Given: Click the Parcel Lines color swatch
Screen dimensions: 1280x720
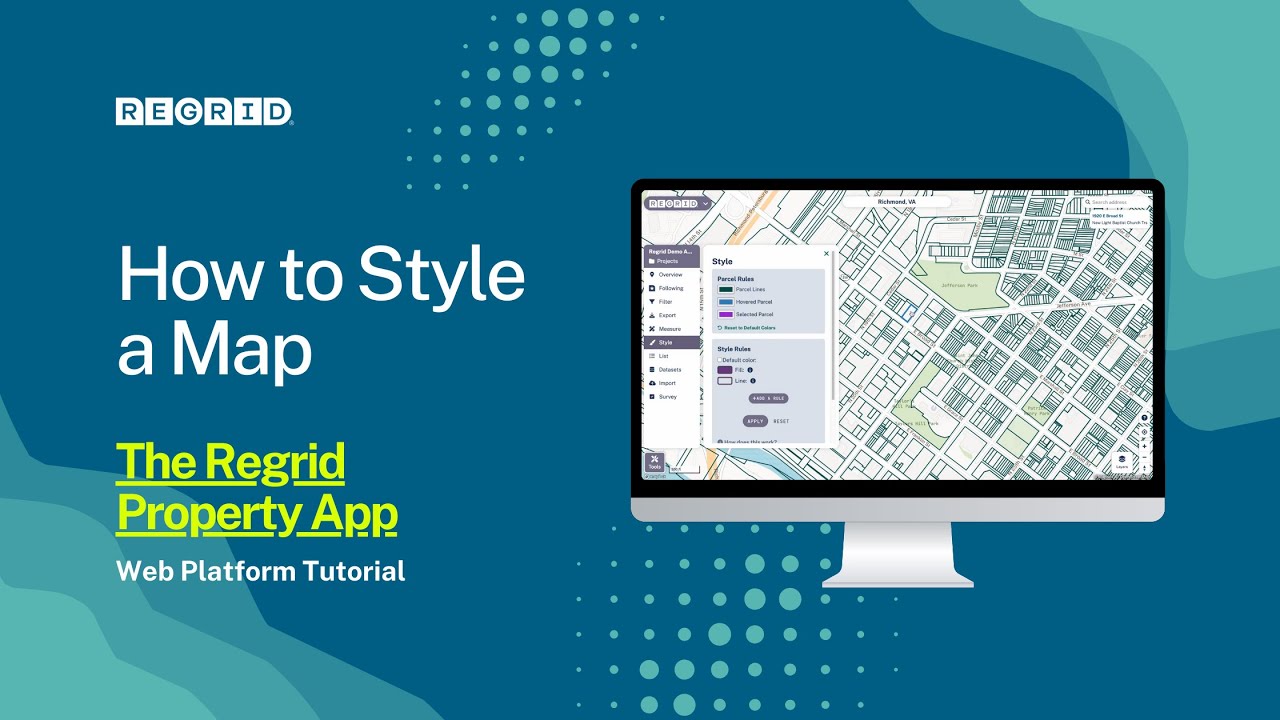Looking at the screenshot, I should [726, 289].
